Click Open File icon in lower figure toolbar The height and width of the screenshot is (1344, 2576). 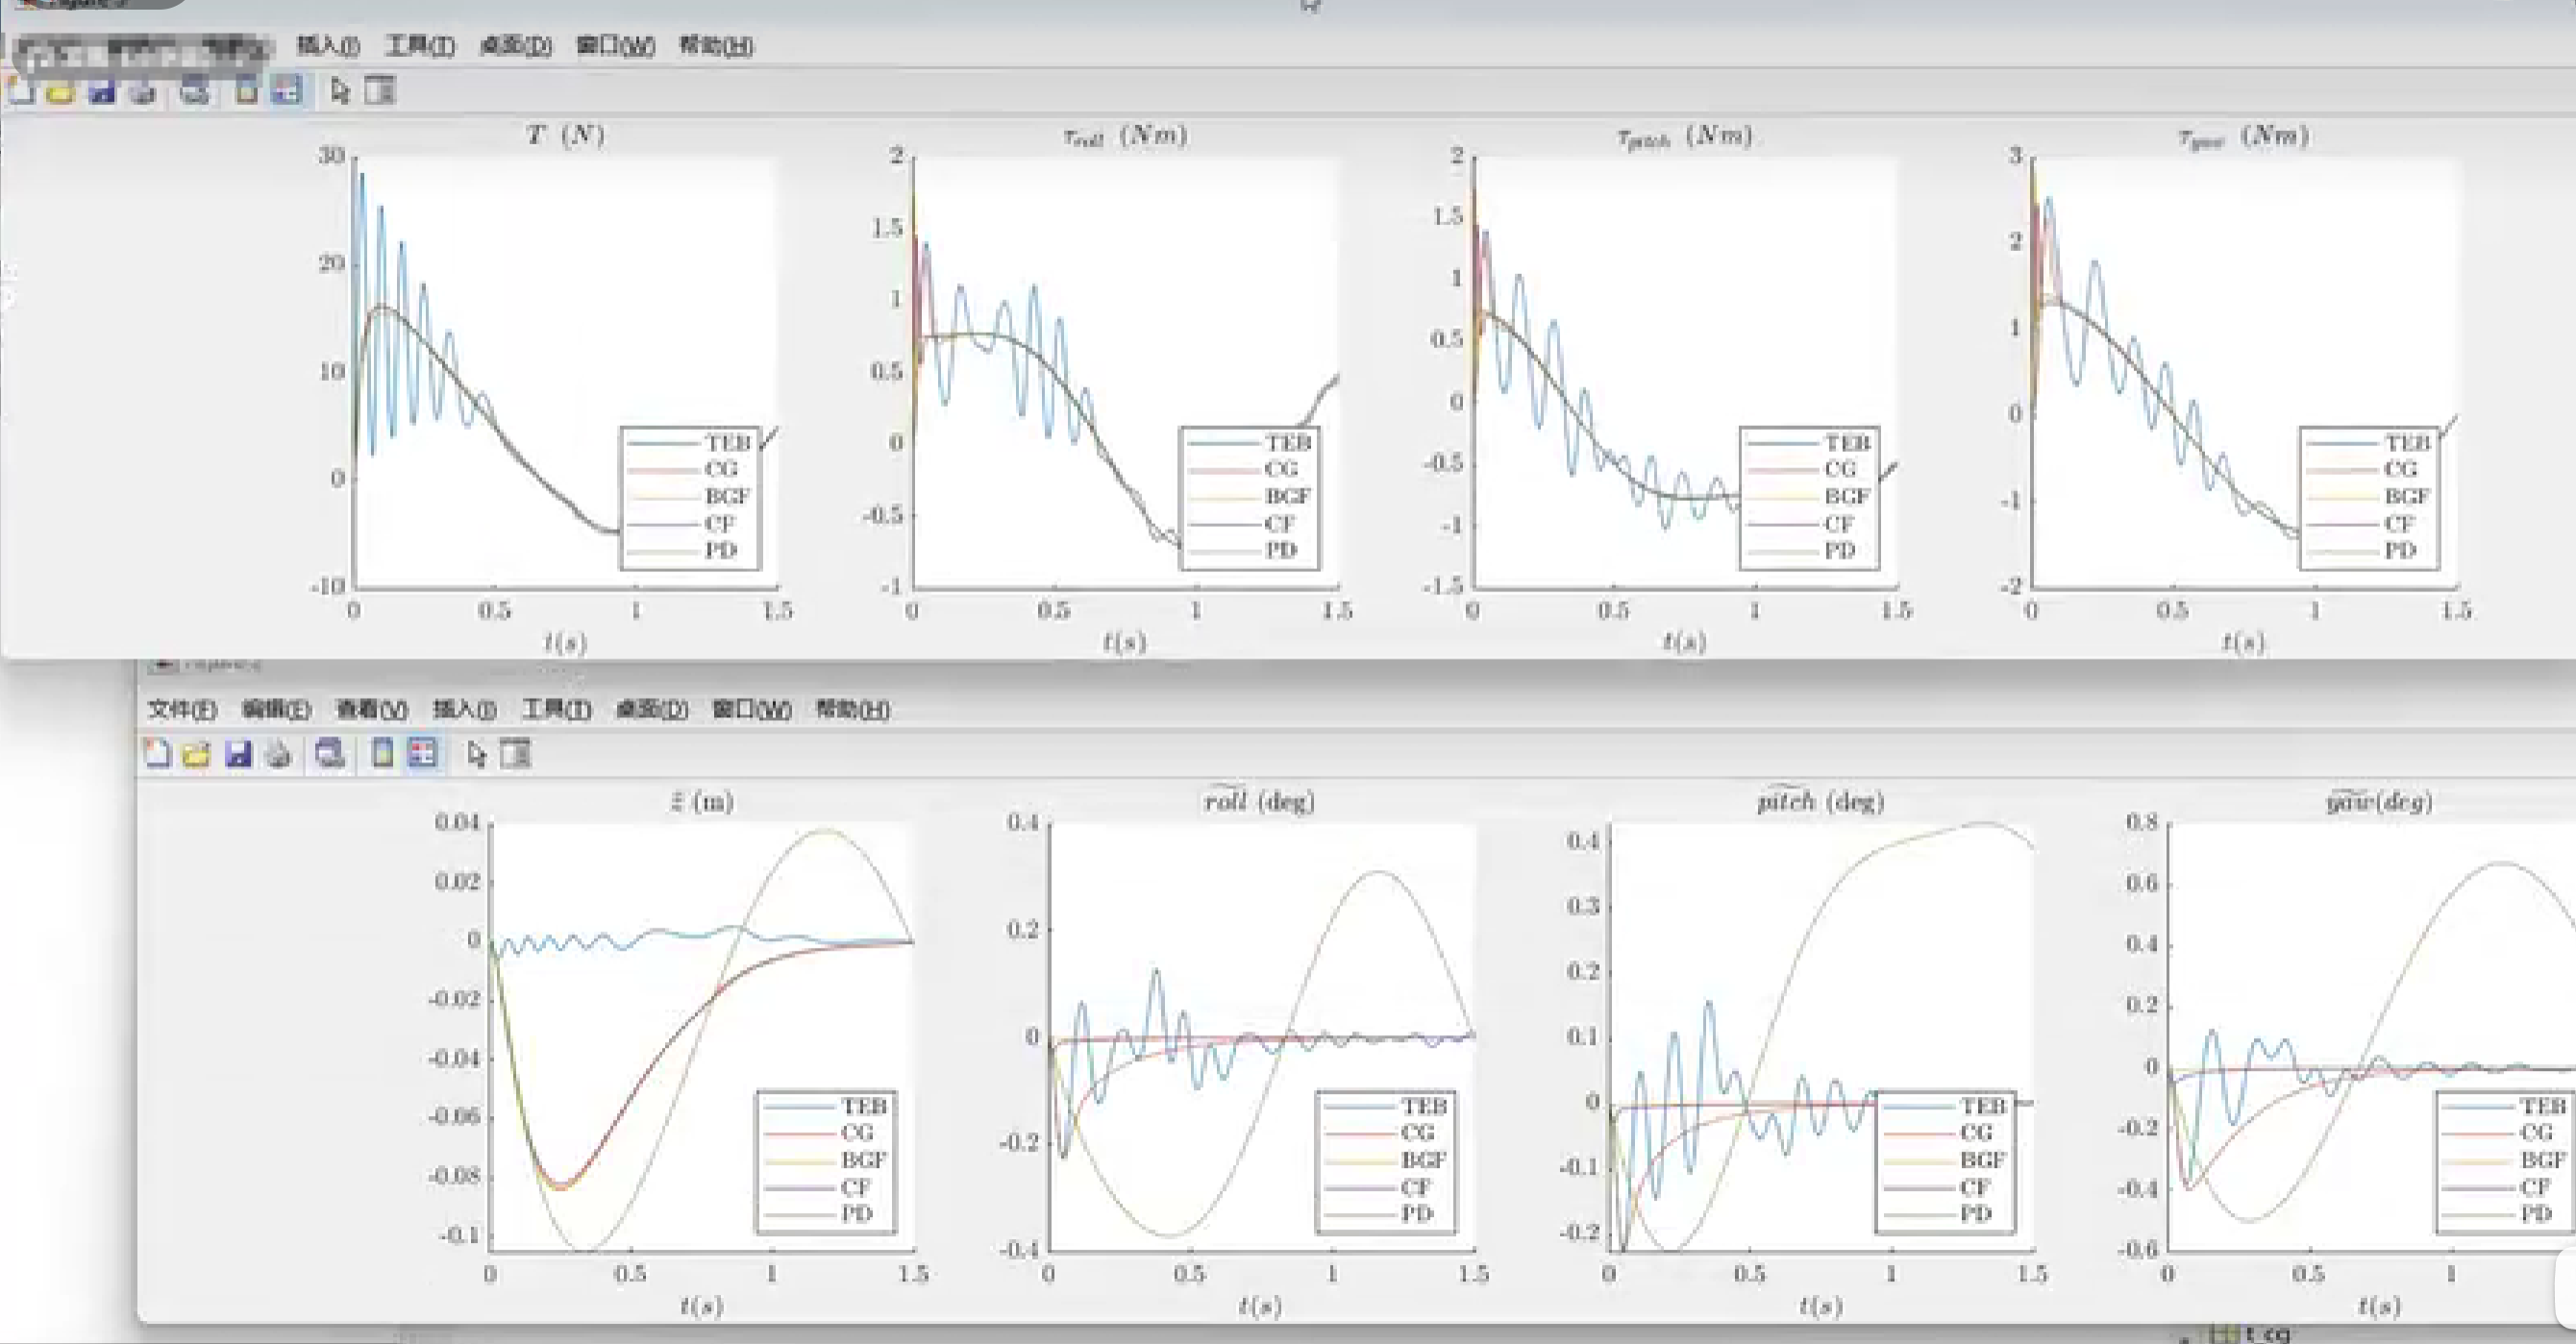(x=197, y=753)
